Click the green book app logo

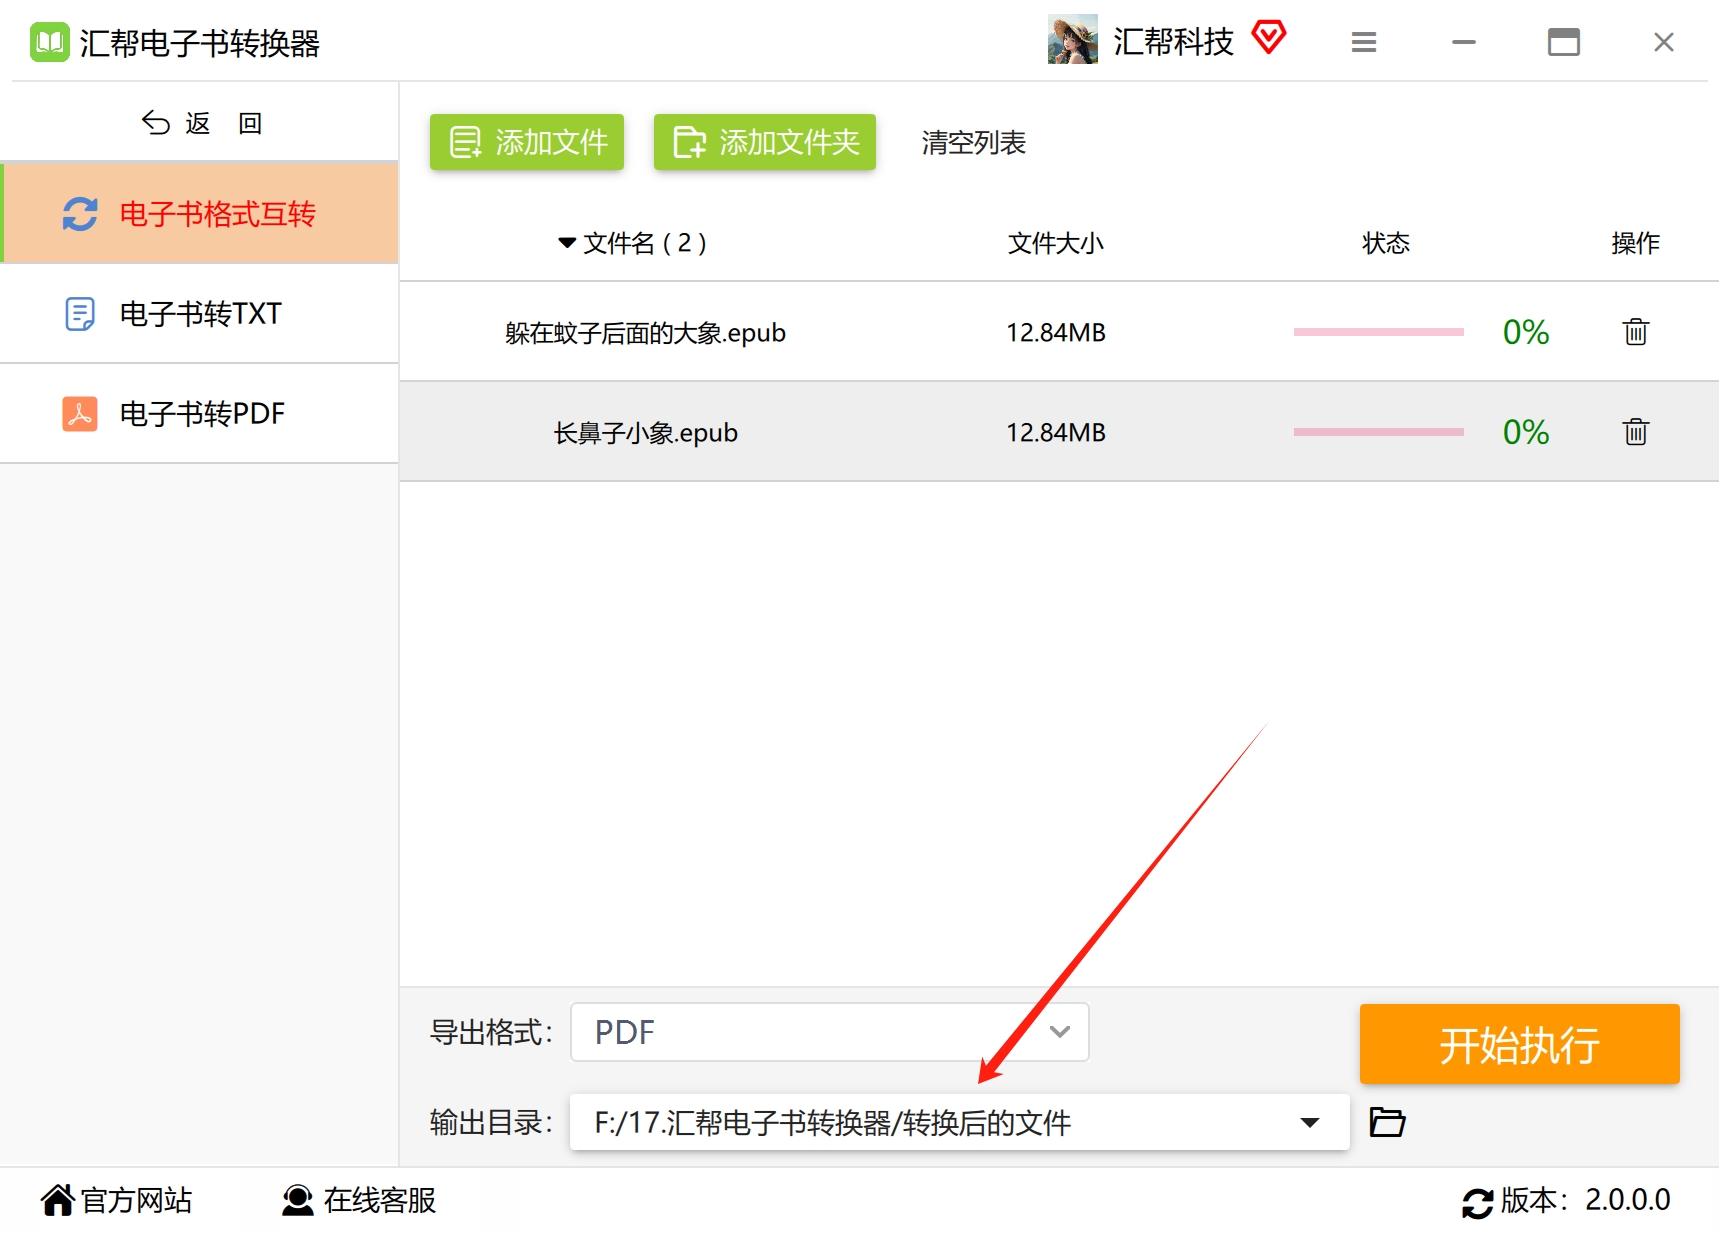[x=50, y=42]
